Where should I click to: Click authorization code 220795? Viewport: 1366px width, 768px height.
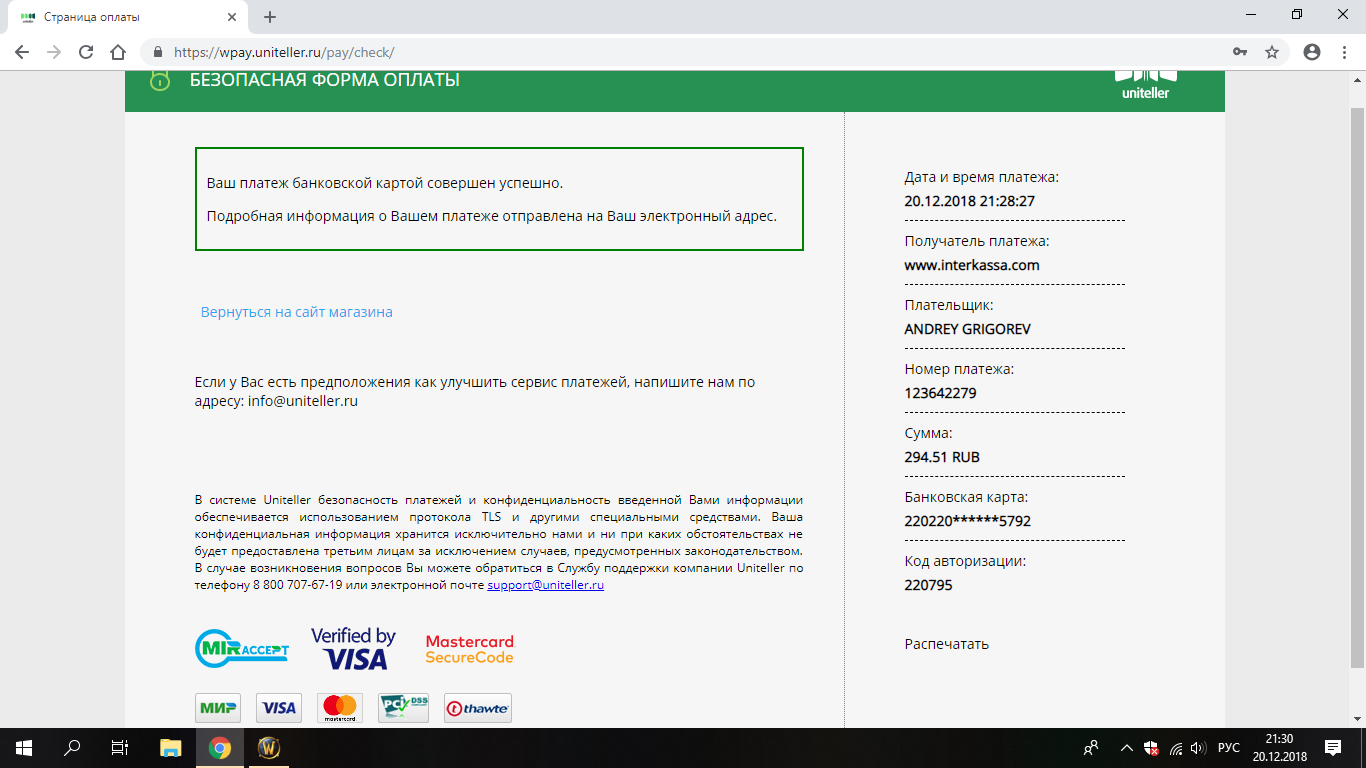point(928,585)
